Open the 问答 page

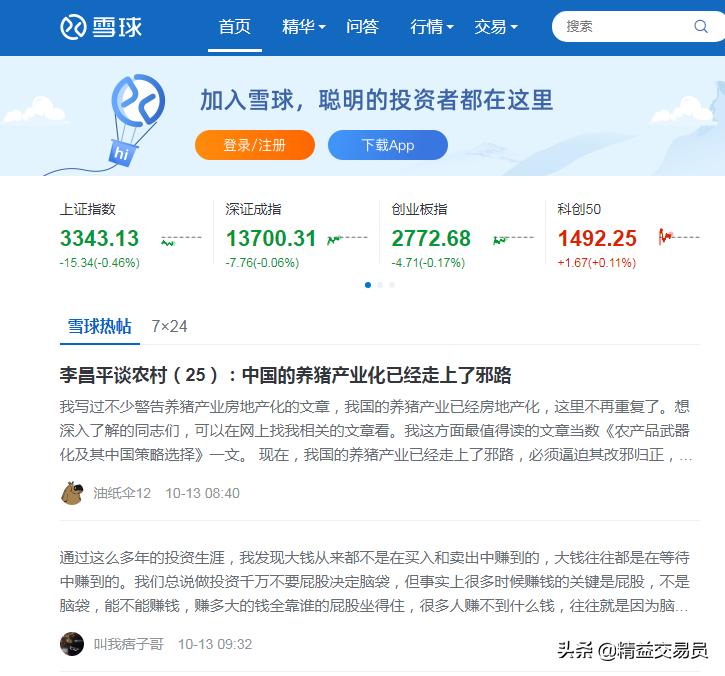362,27
